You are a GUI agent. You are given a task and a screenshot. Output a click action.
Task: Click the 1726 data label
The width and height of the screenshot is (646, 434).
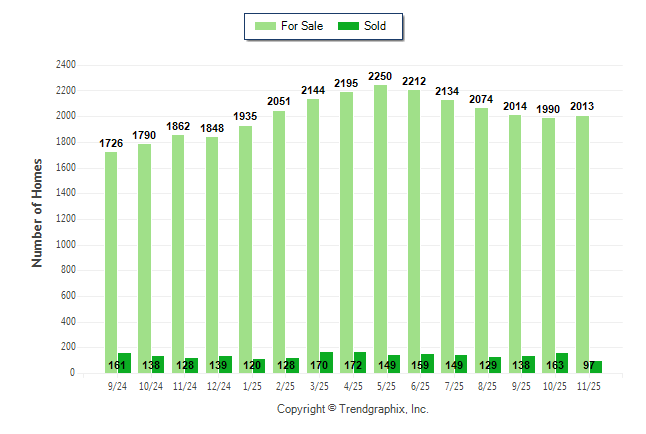(x=111, y=143)
